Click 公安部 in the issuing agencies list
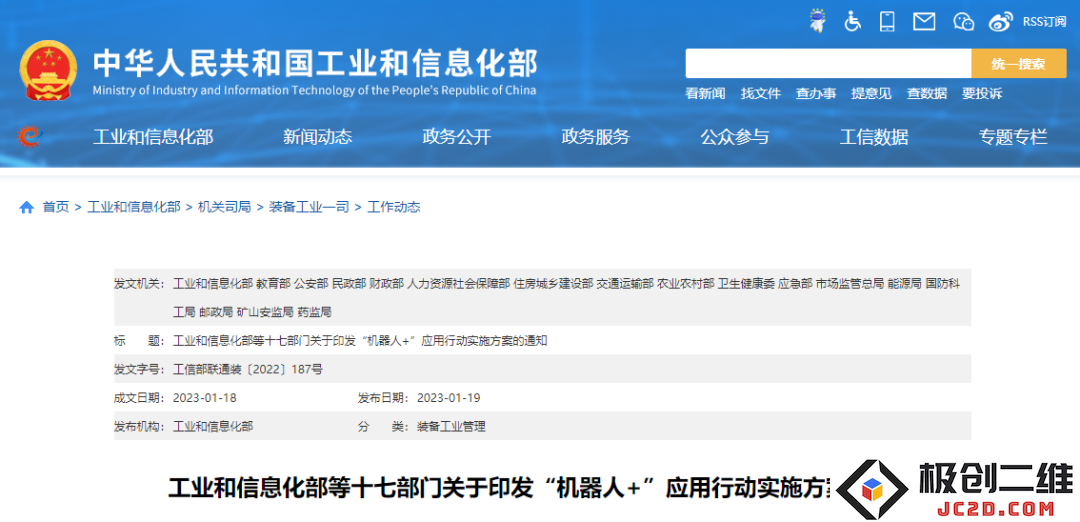The image size is (1080, 522). [311, 284]
